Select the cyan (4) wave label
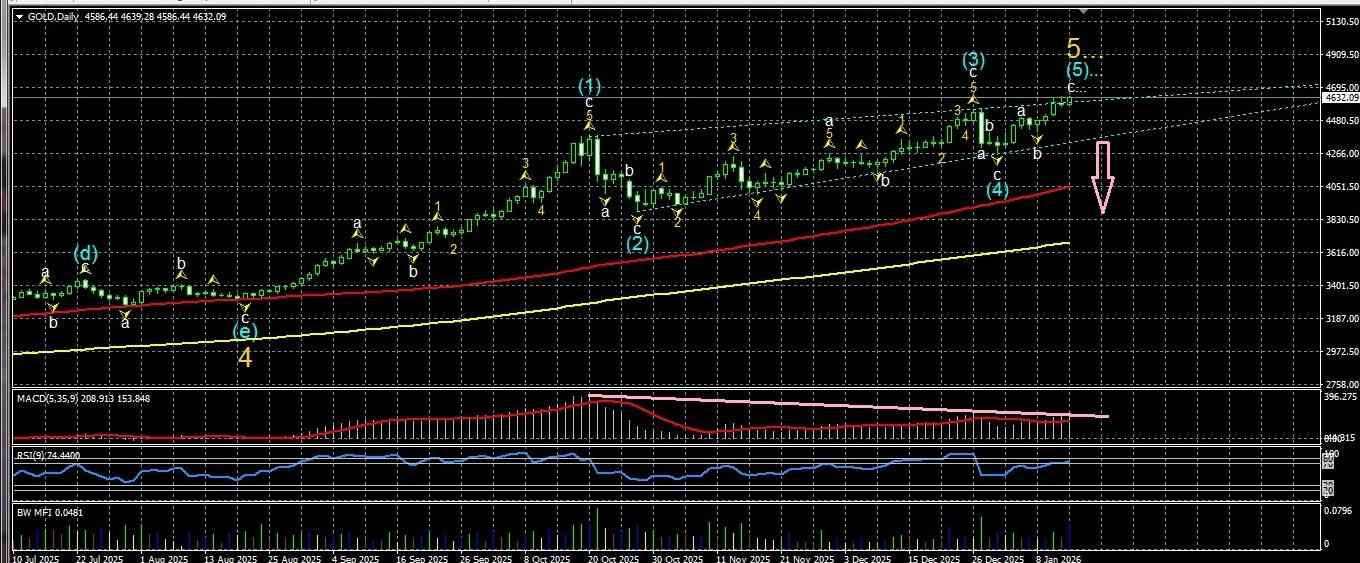 click(997, 189)
